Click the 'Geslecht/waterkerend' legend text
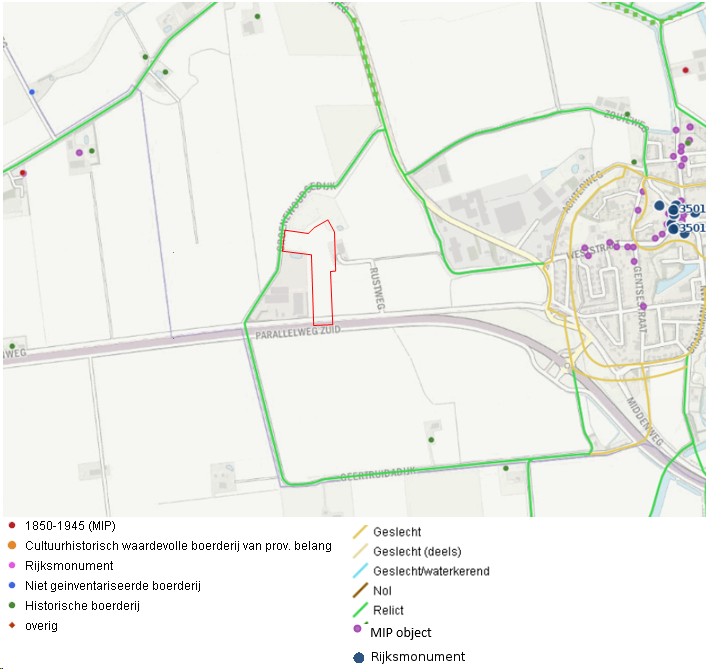Viewport: 707px width, 669px height. tap(431, 571)
